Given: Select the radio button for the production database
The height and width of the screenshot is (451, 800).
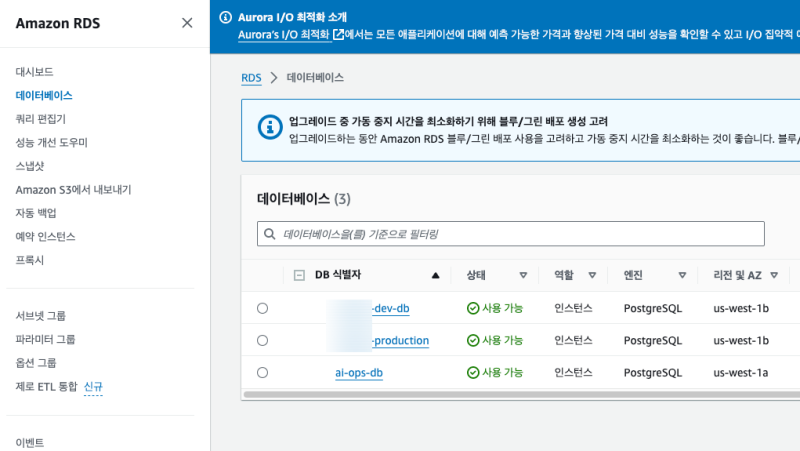Looking at the screenshot, I should coord(262,341).
